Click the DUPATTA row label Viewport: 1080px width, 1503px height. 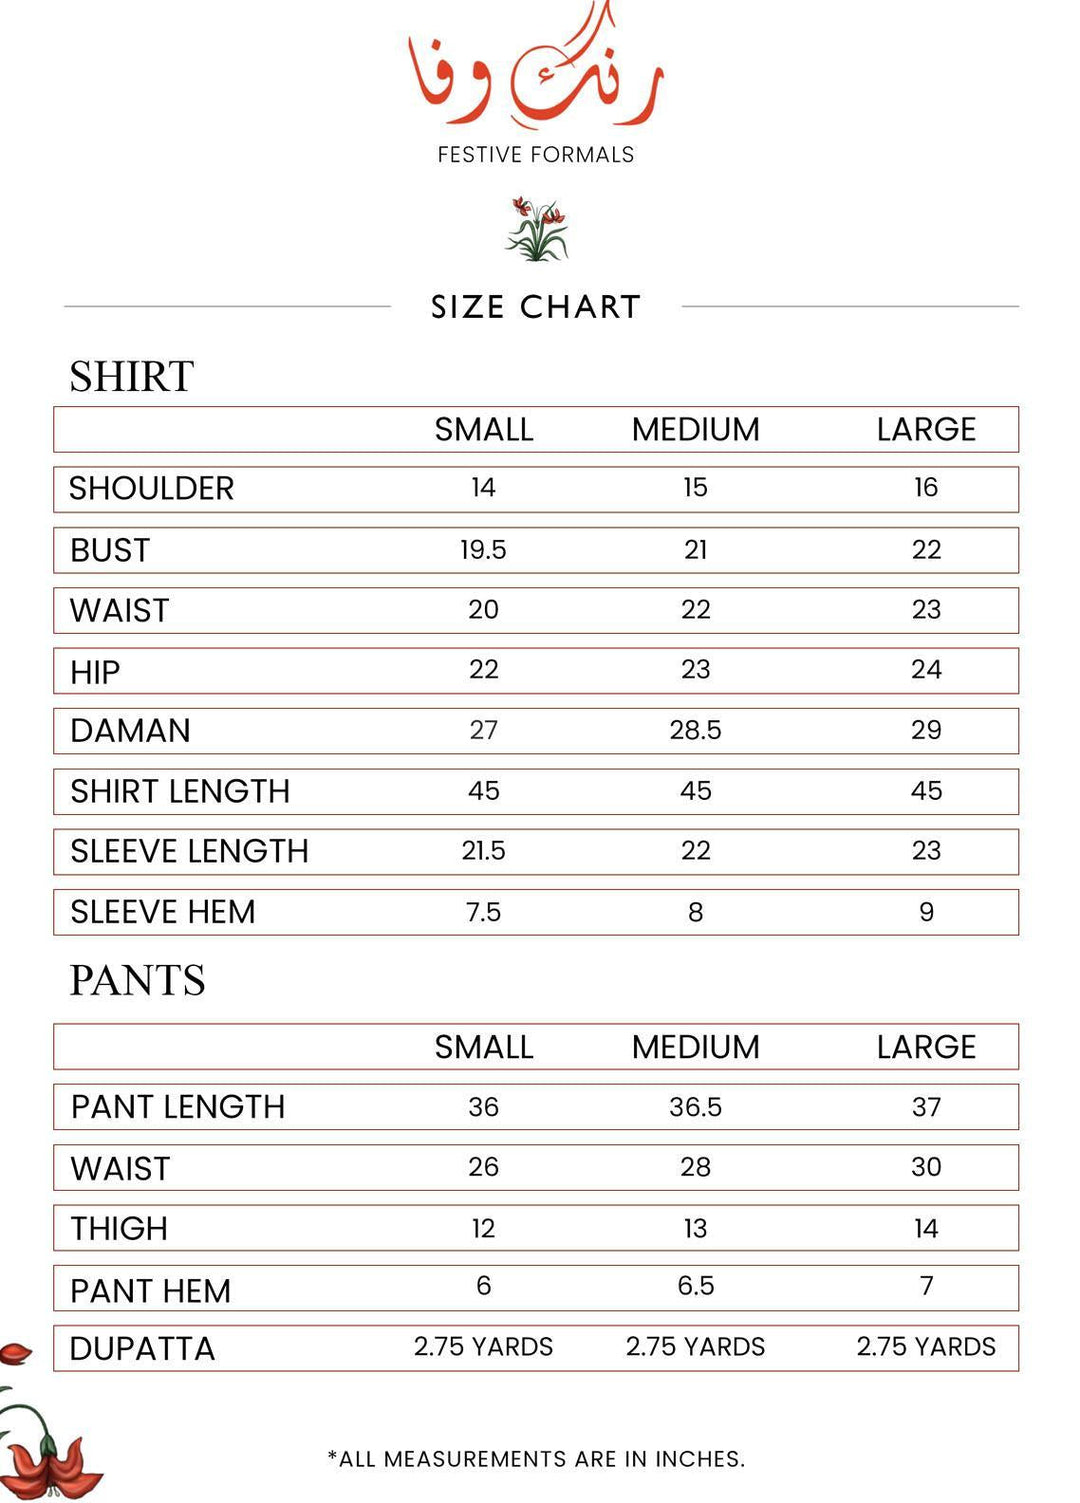pyautogui.click(x=143, y=1349)
